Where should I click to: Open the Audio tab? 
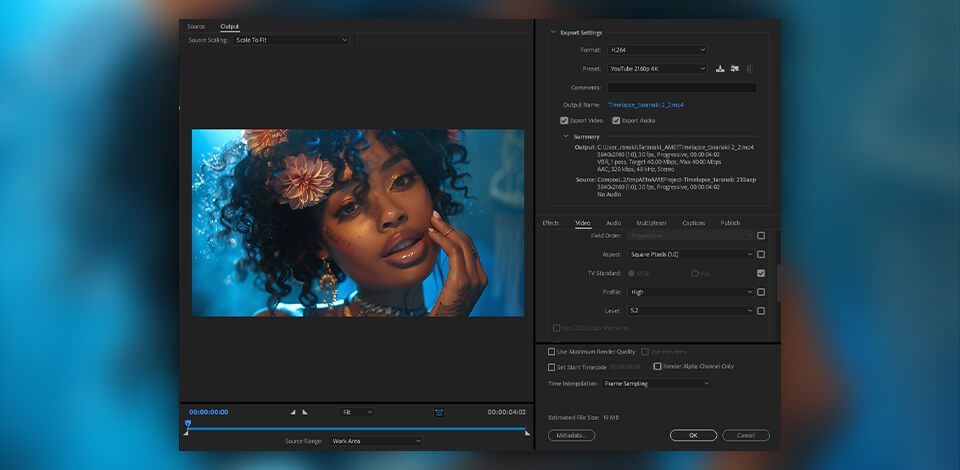[x=613, y=223]
